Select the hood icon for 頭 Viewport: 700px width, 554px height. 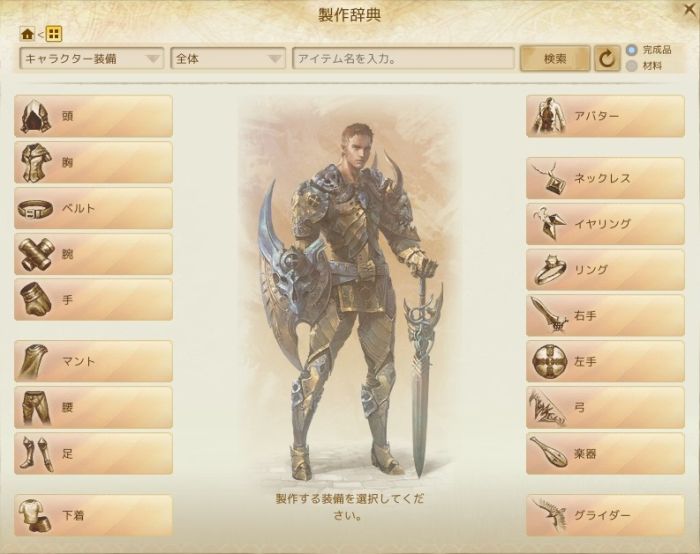pos(37,117)
